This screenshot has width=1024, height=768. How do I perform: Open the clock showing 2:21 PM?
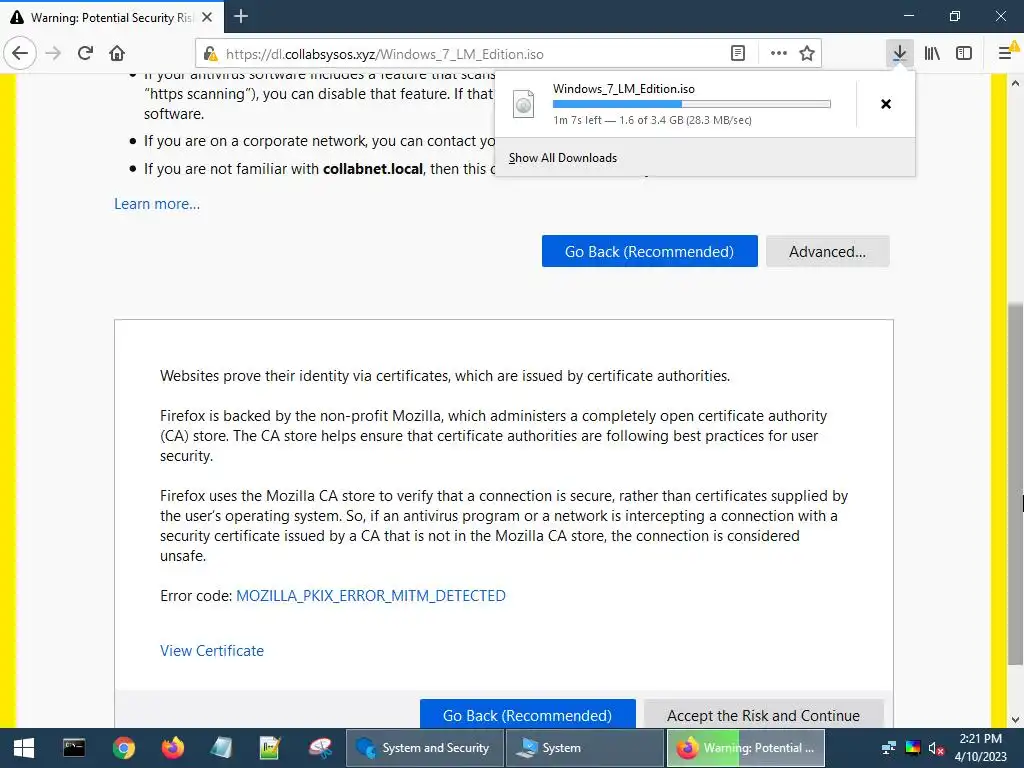[980, 748]
